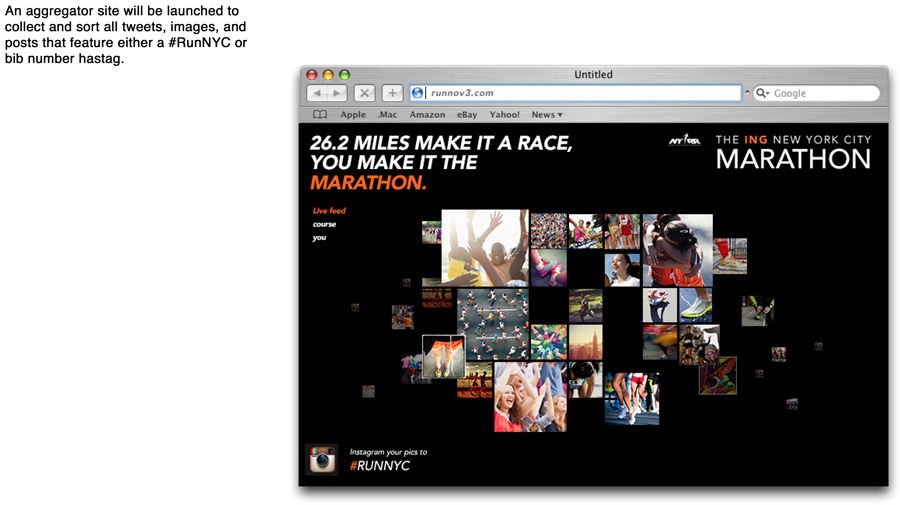
Task: Click the Untitled window title
Action: 593,75
